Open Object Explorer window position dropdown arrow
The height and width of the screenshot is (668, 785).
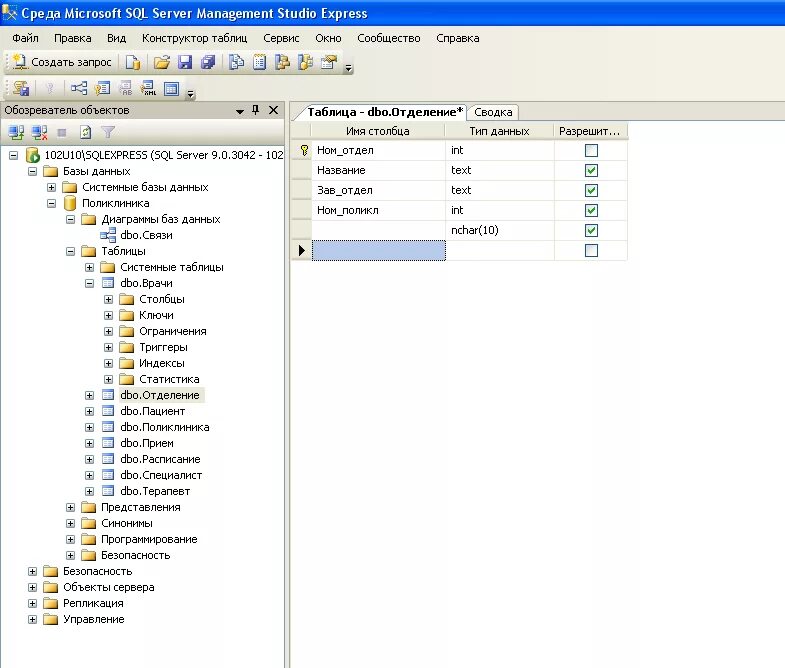coord(240,111)
